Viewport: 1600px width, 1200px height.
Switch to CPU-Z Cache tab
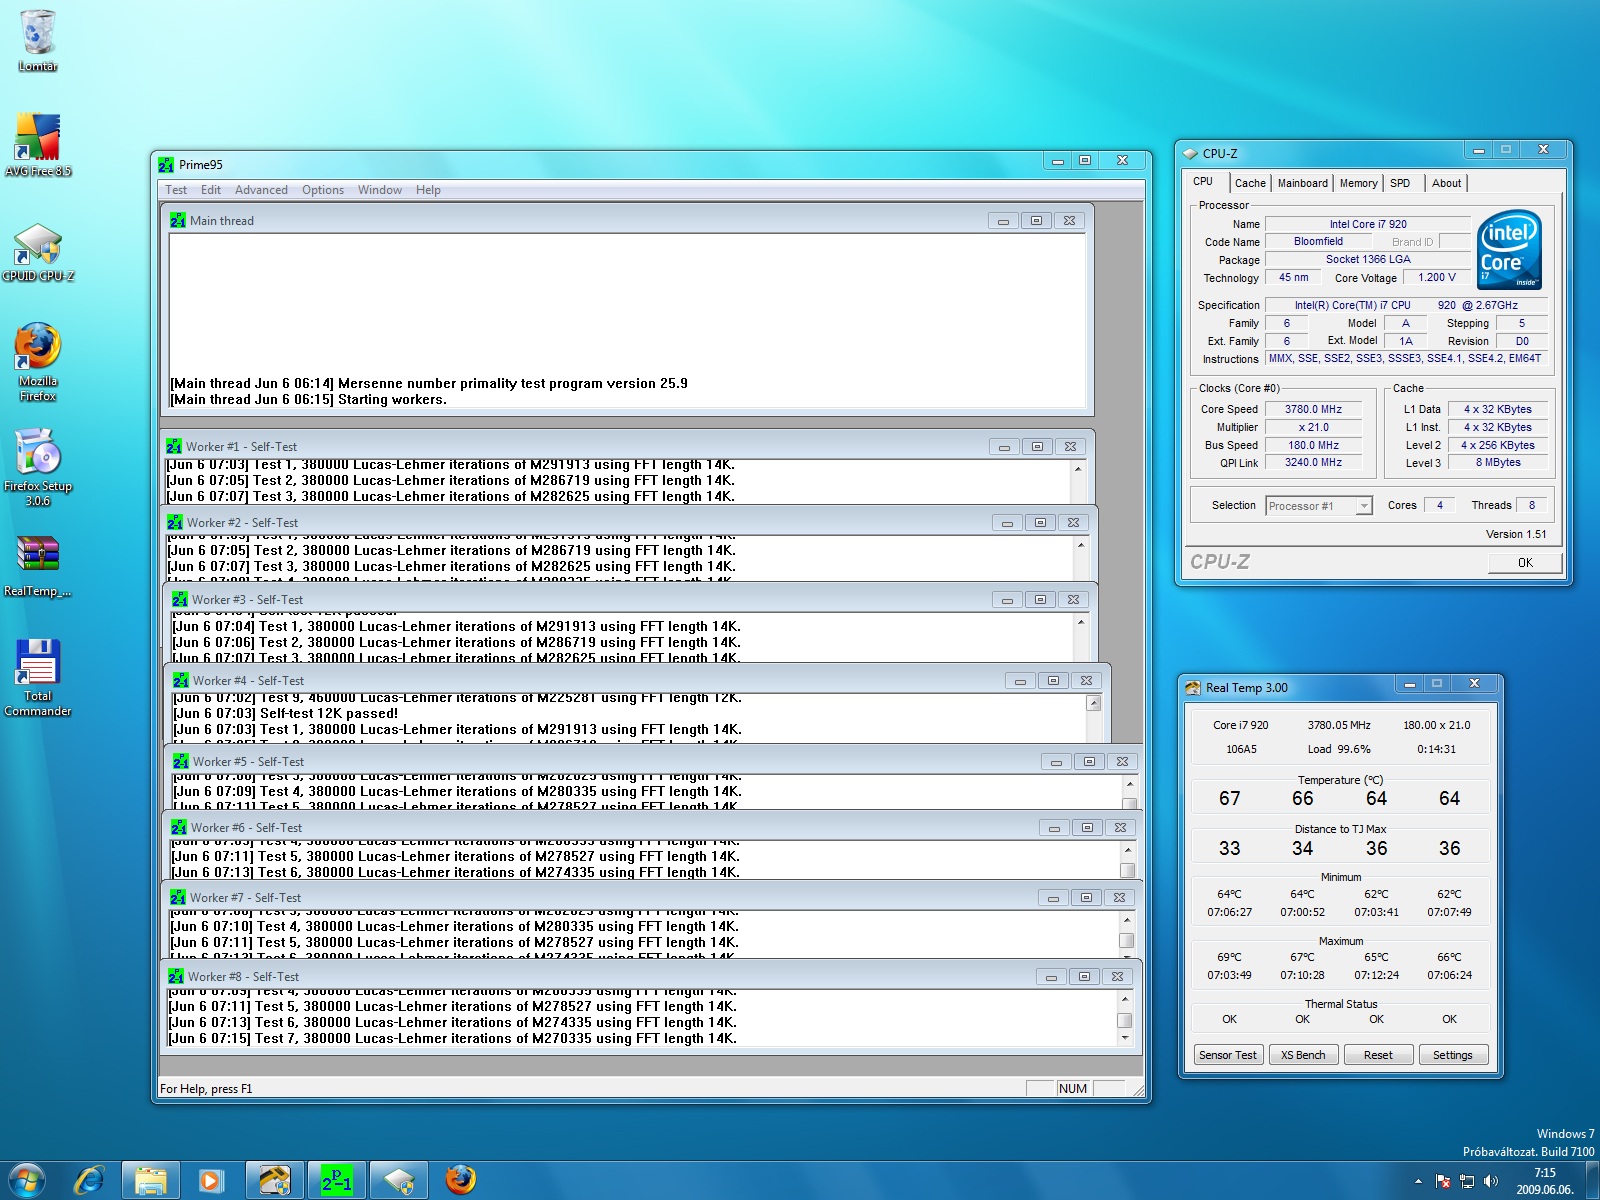[1250, 183]
